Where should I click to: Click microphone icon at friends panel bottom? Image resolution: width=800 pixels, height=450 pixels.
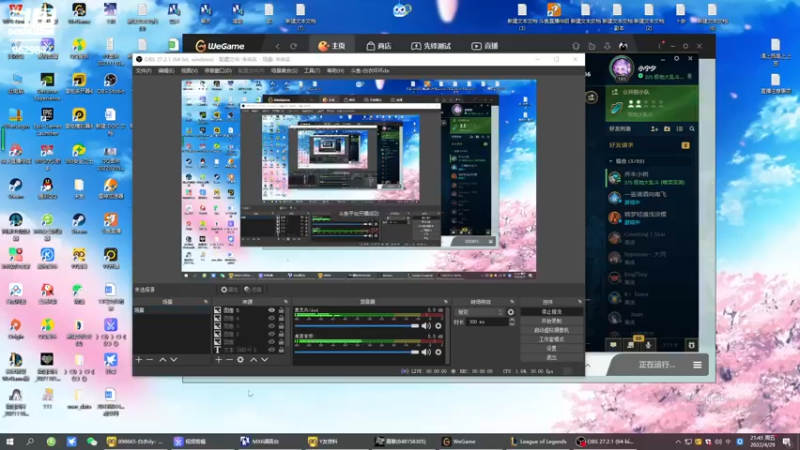pyautogui.click(x=648, y=345)
